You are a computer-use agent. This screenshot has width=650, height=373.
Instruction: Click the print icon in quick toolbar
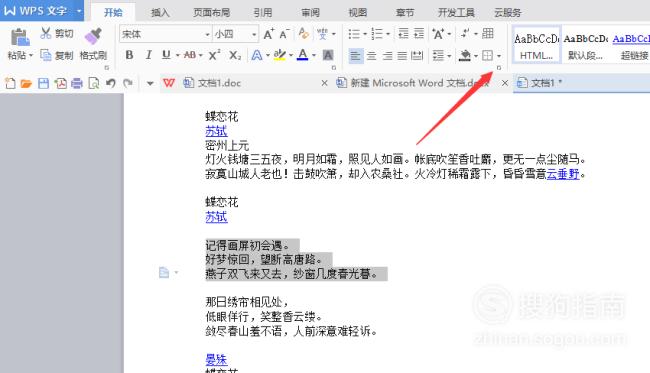tap(77, 83)
